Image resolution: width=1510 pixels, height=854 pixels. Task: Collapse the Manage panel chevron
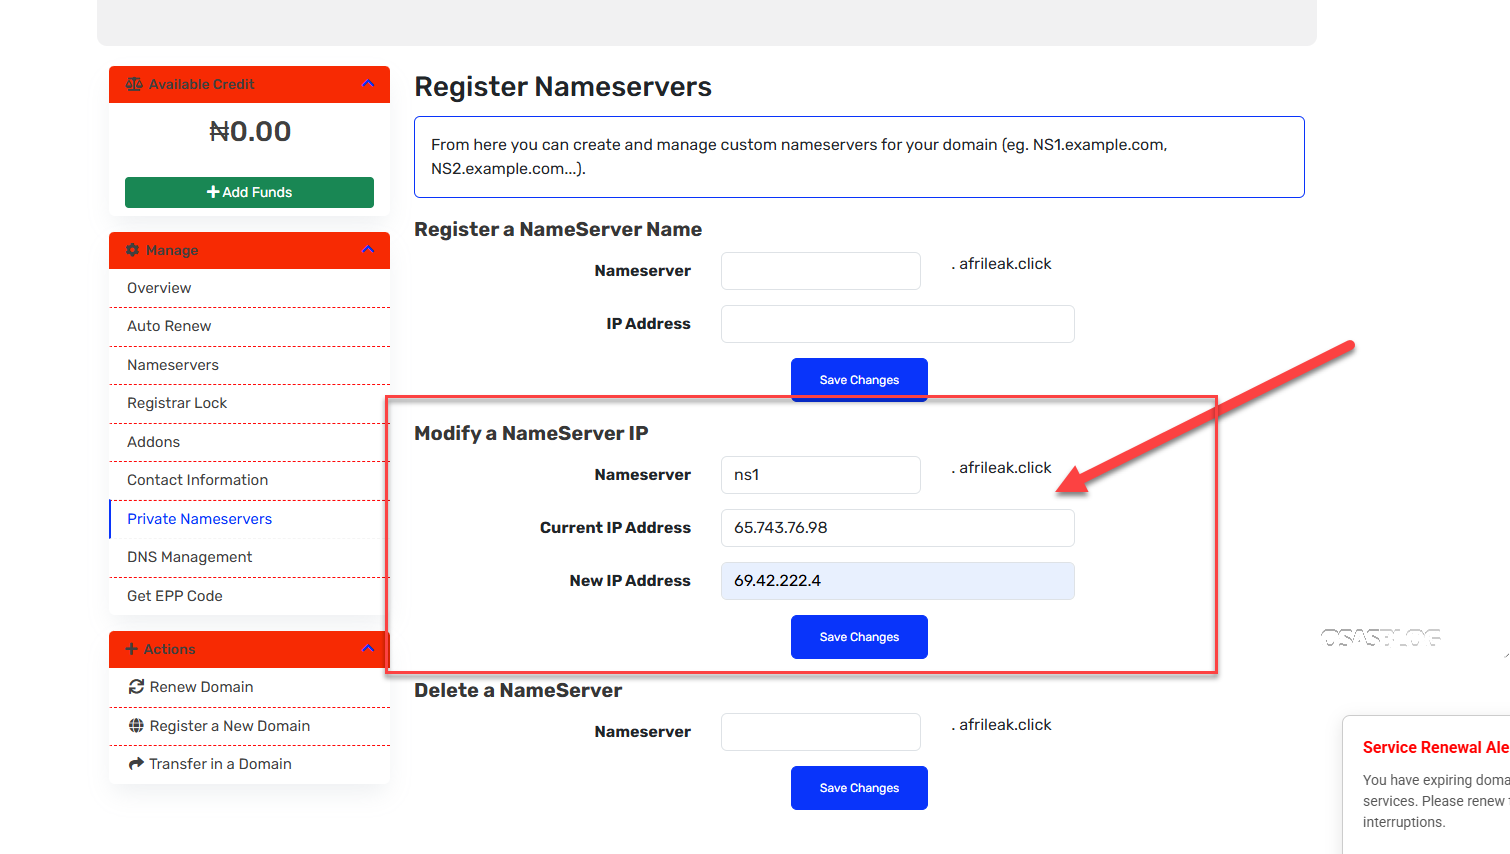(368, 249)
